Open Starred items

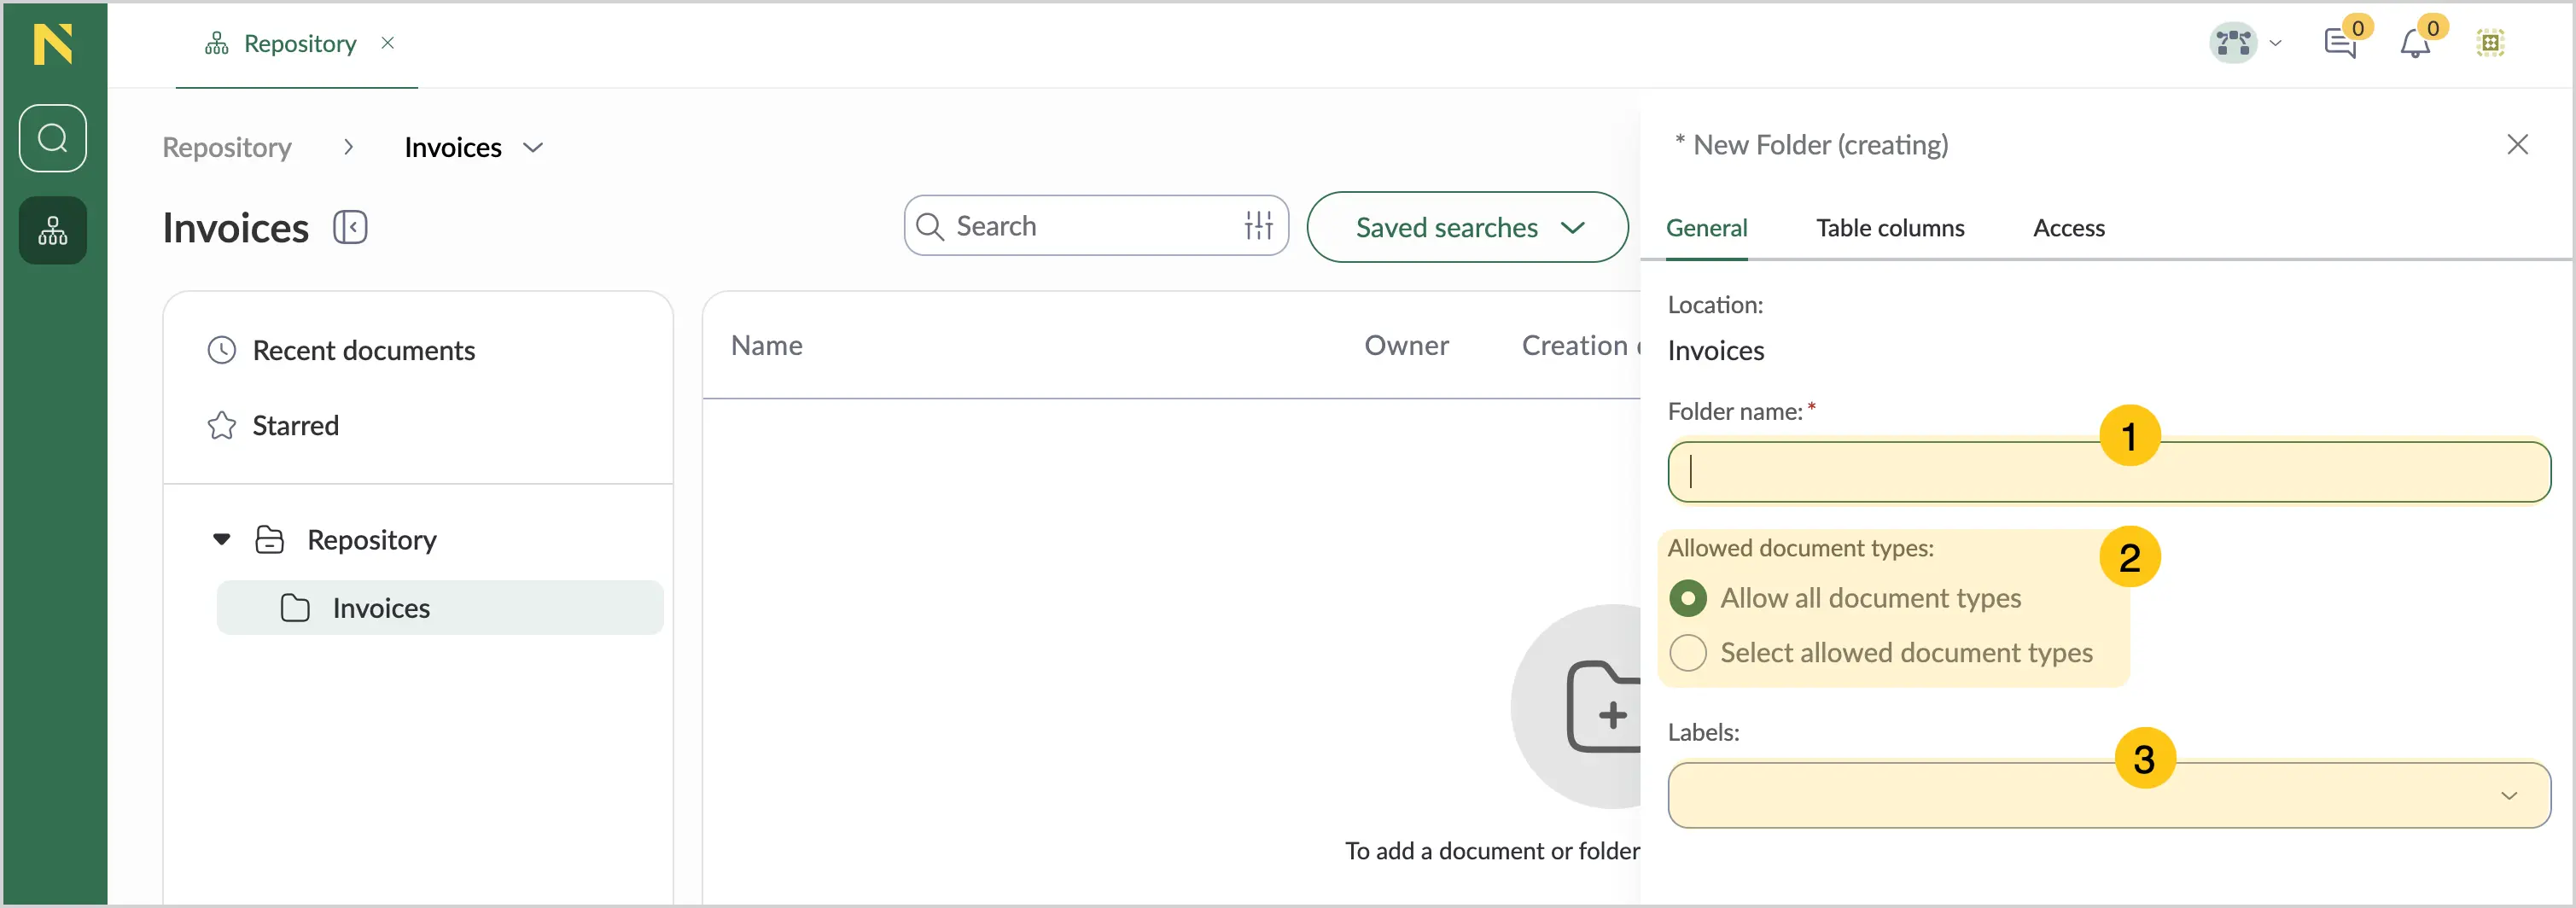point(273,425)
